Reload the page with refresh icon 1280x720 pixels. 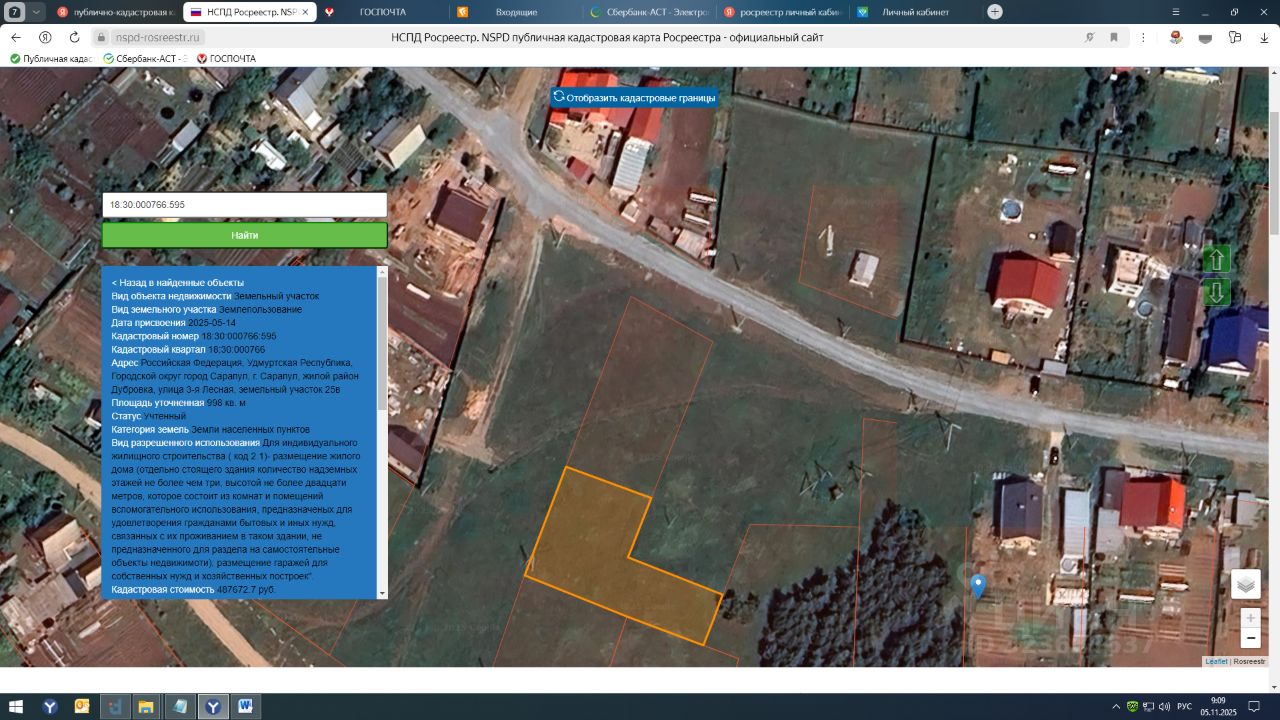[74, 37]
